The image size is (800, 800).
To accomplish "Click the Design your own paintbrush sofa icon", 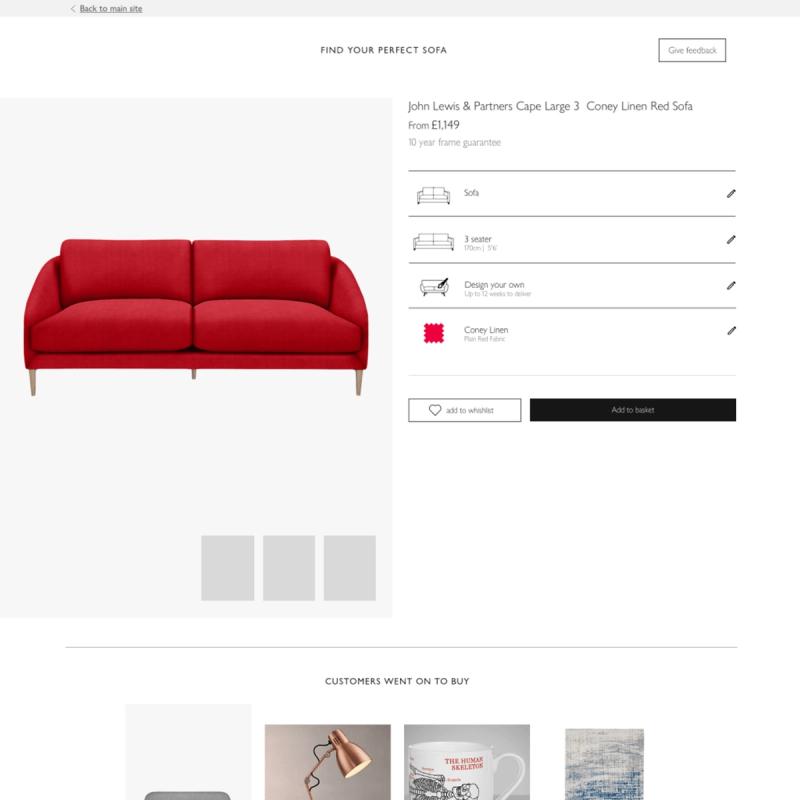I will 434,287.
